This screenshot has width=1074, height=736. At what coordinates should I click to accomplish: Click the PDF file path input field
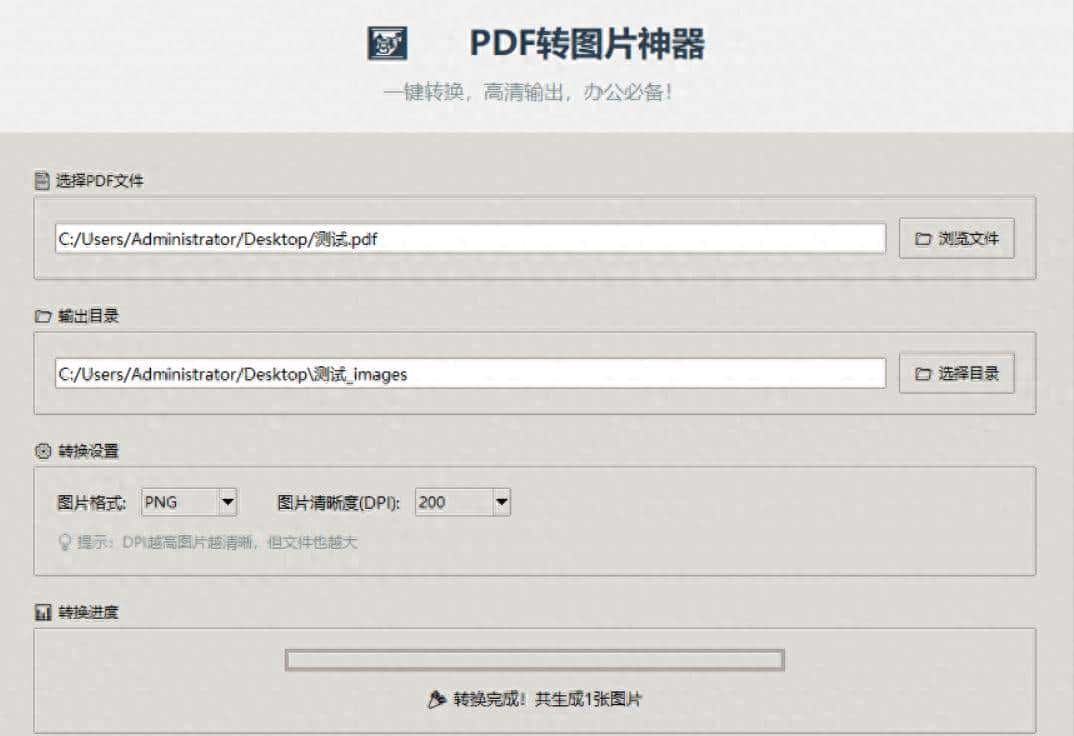471,239
